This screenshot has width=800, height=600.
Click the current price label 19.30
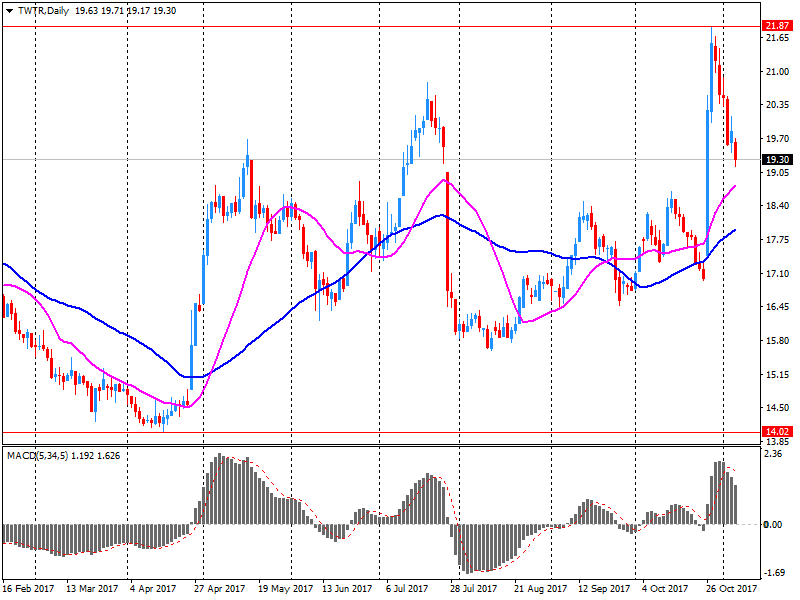pos(777,160)
